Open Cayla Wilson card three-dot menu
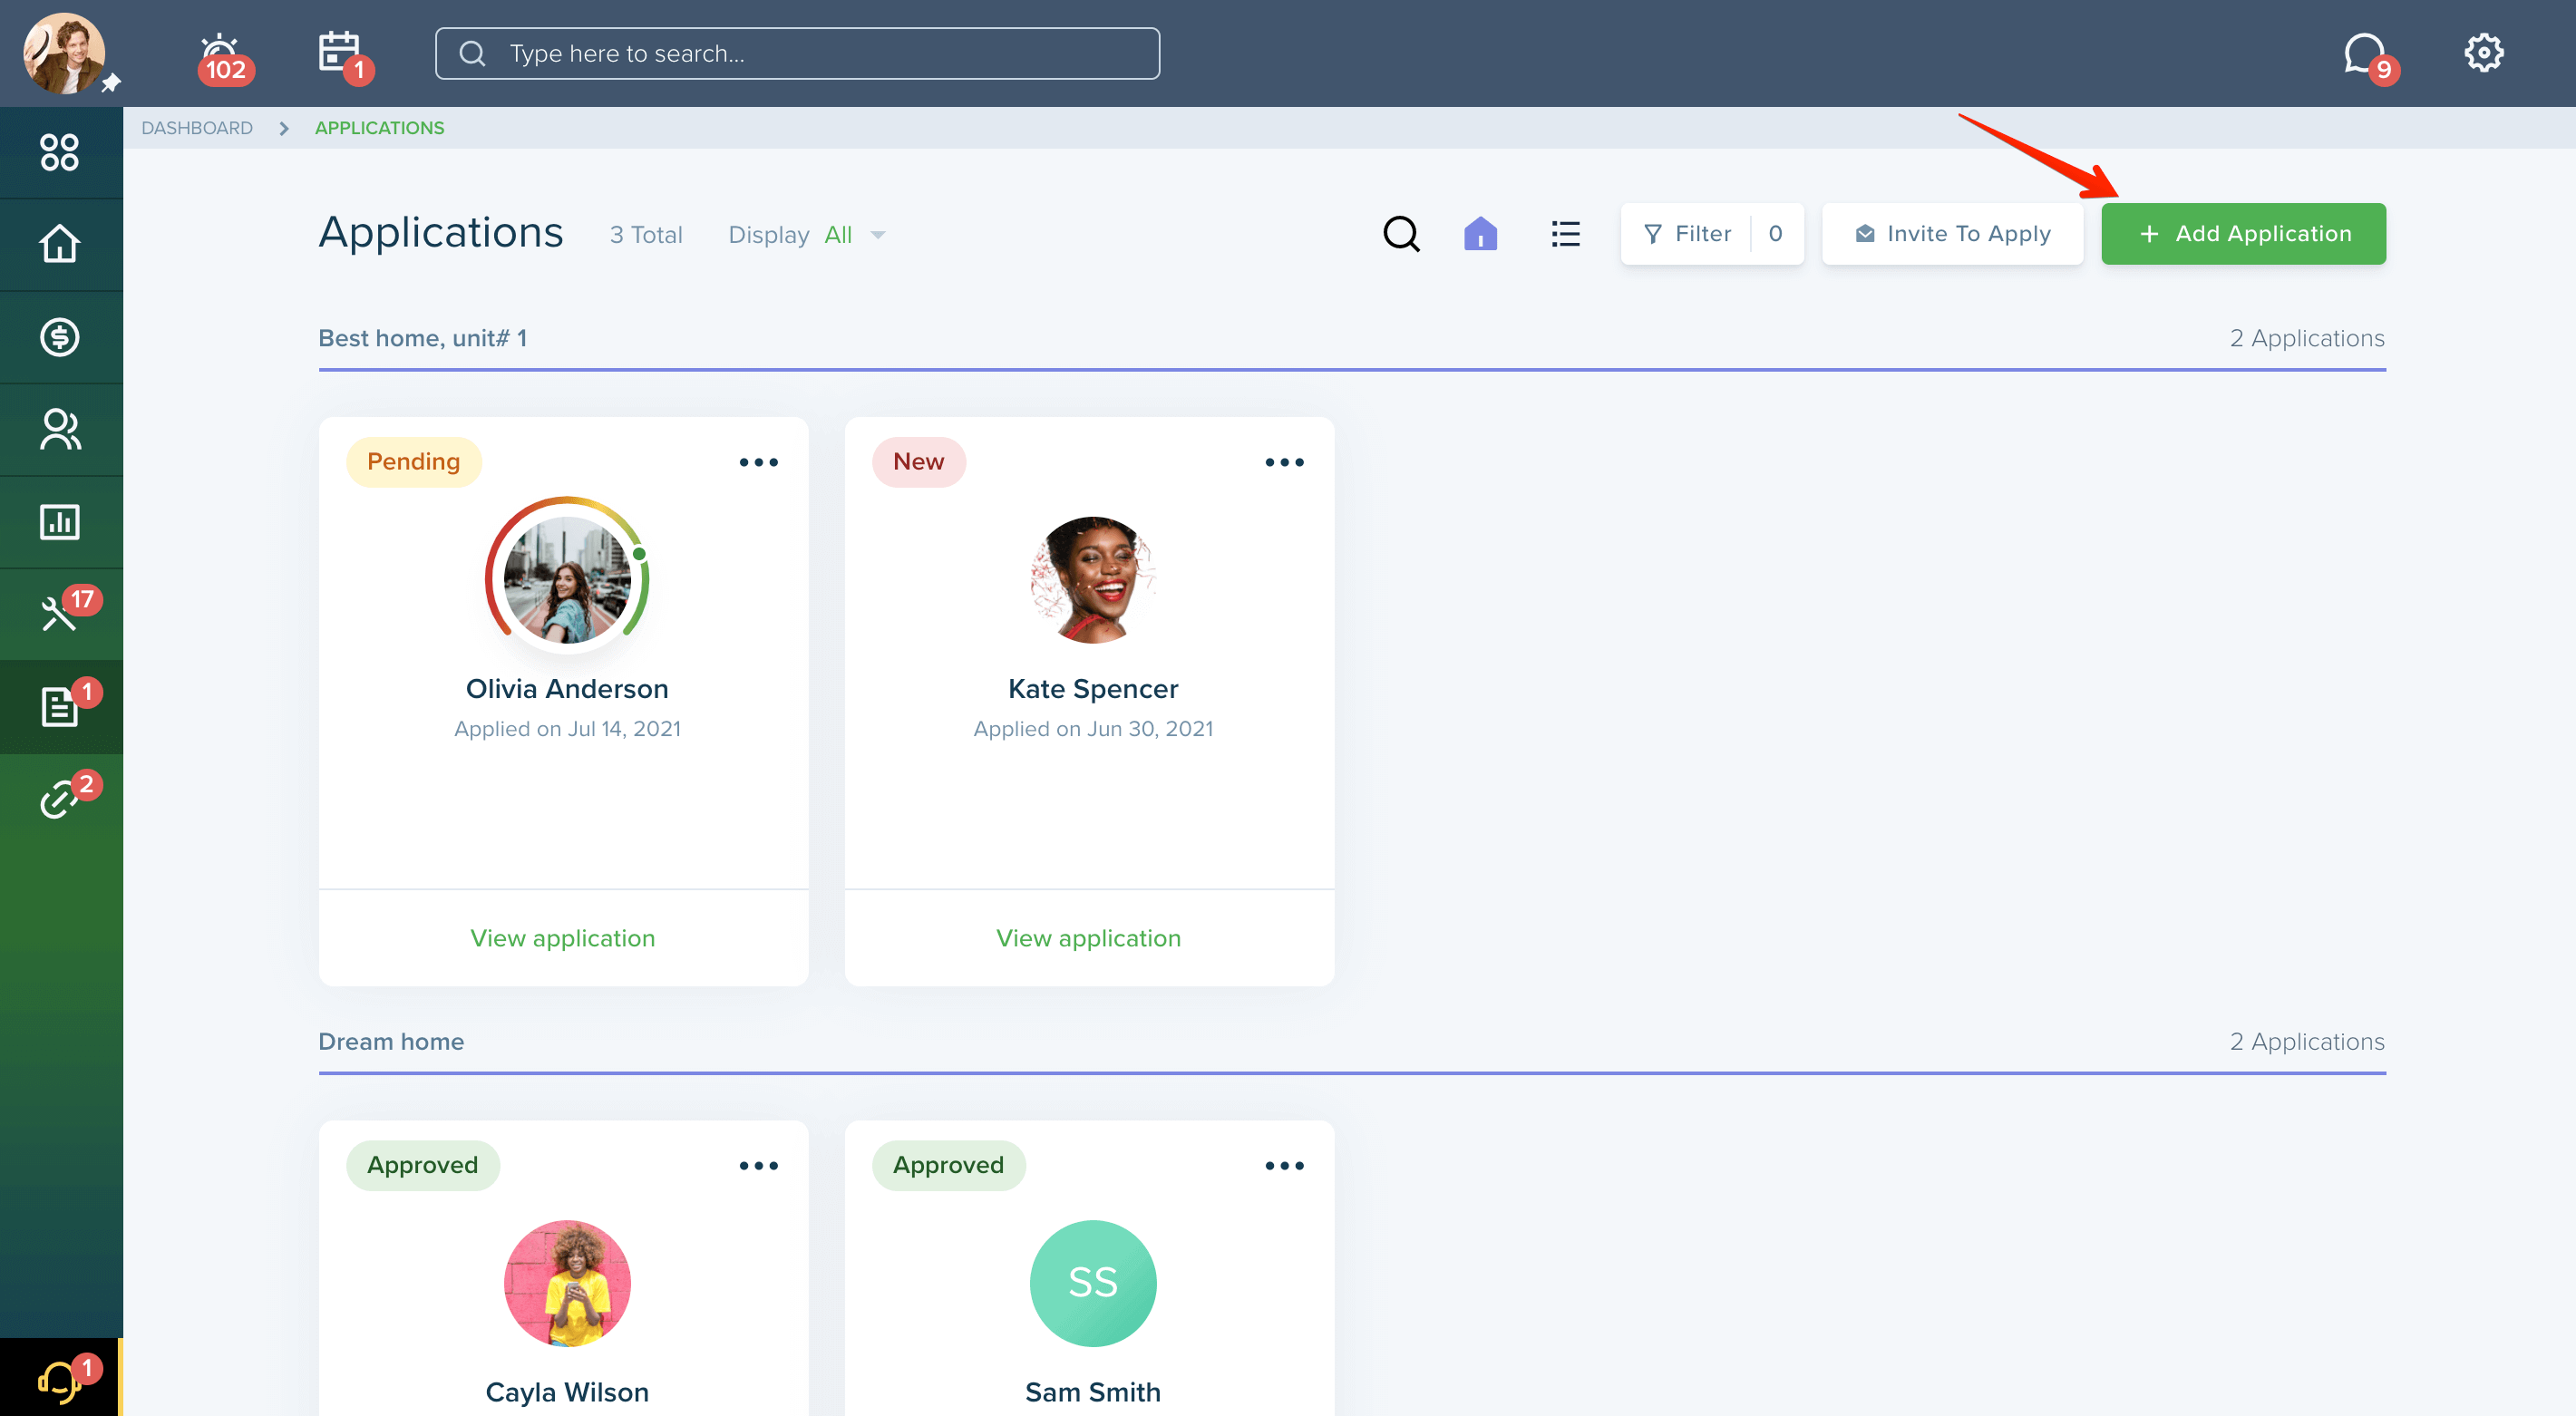Viewport: 2576px width, 1416px height. pos(758,1165)
